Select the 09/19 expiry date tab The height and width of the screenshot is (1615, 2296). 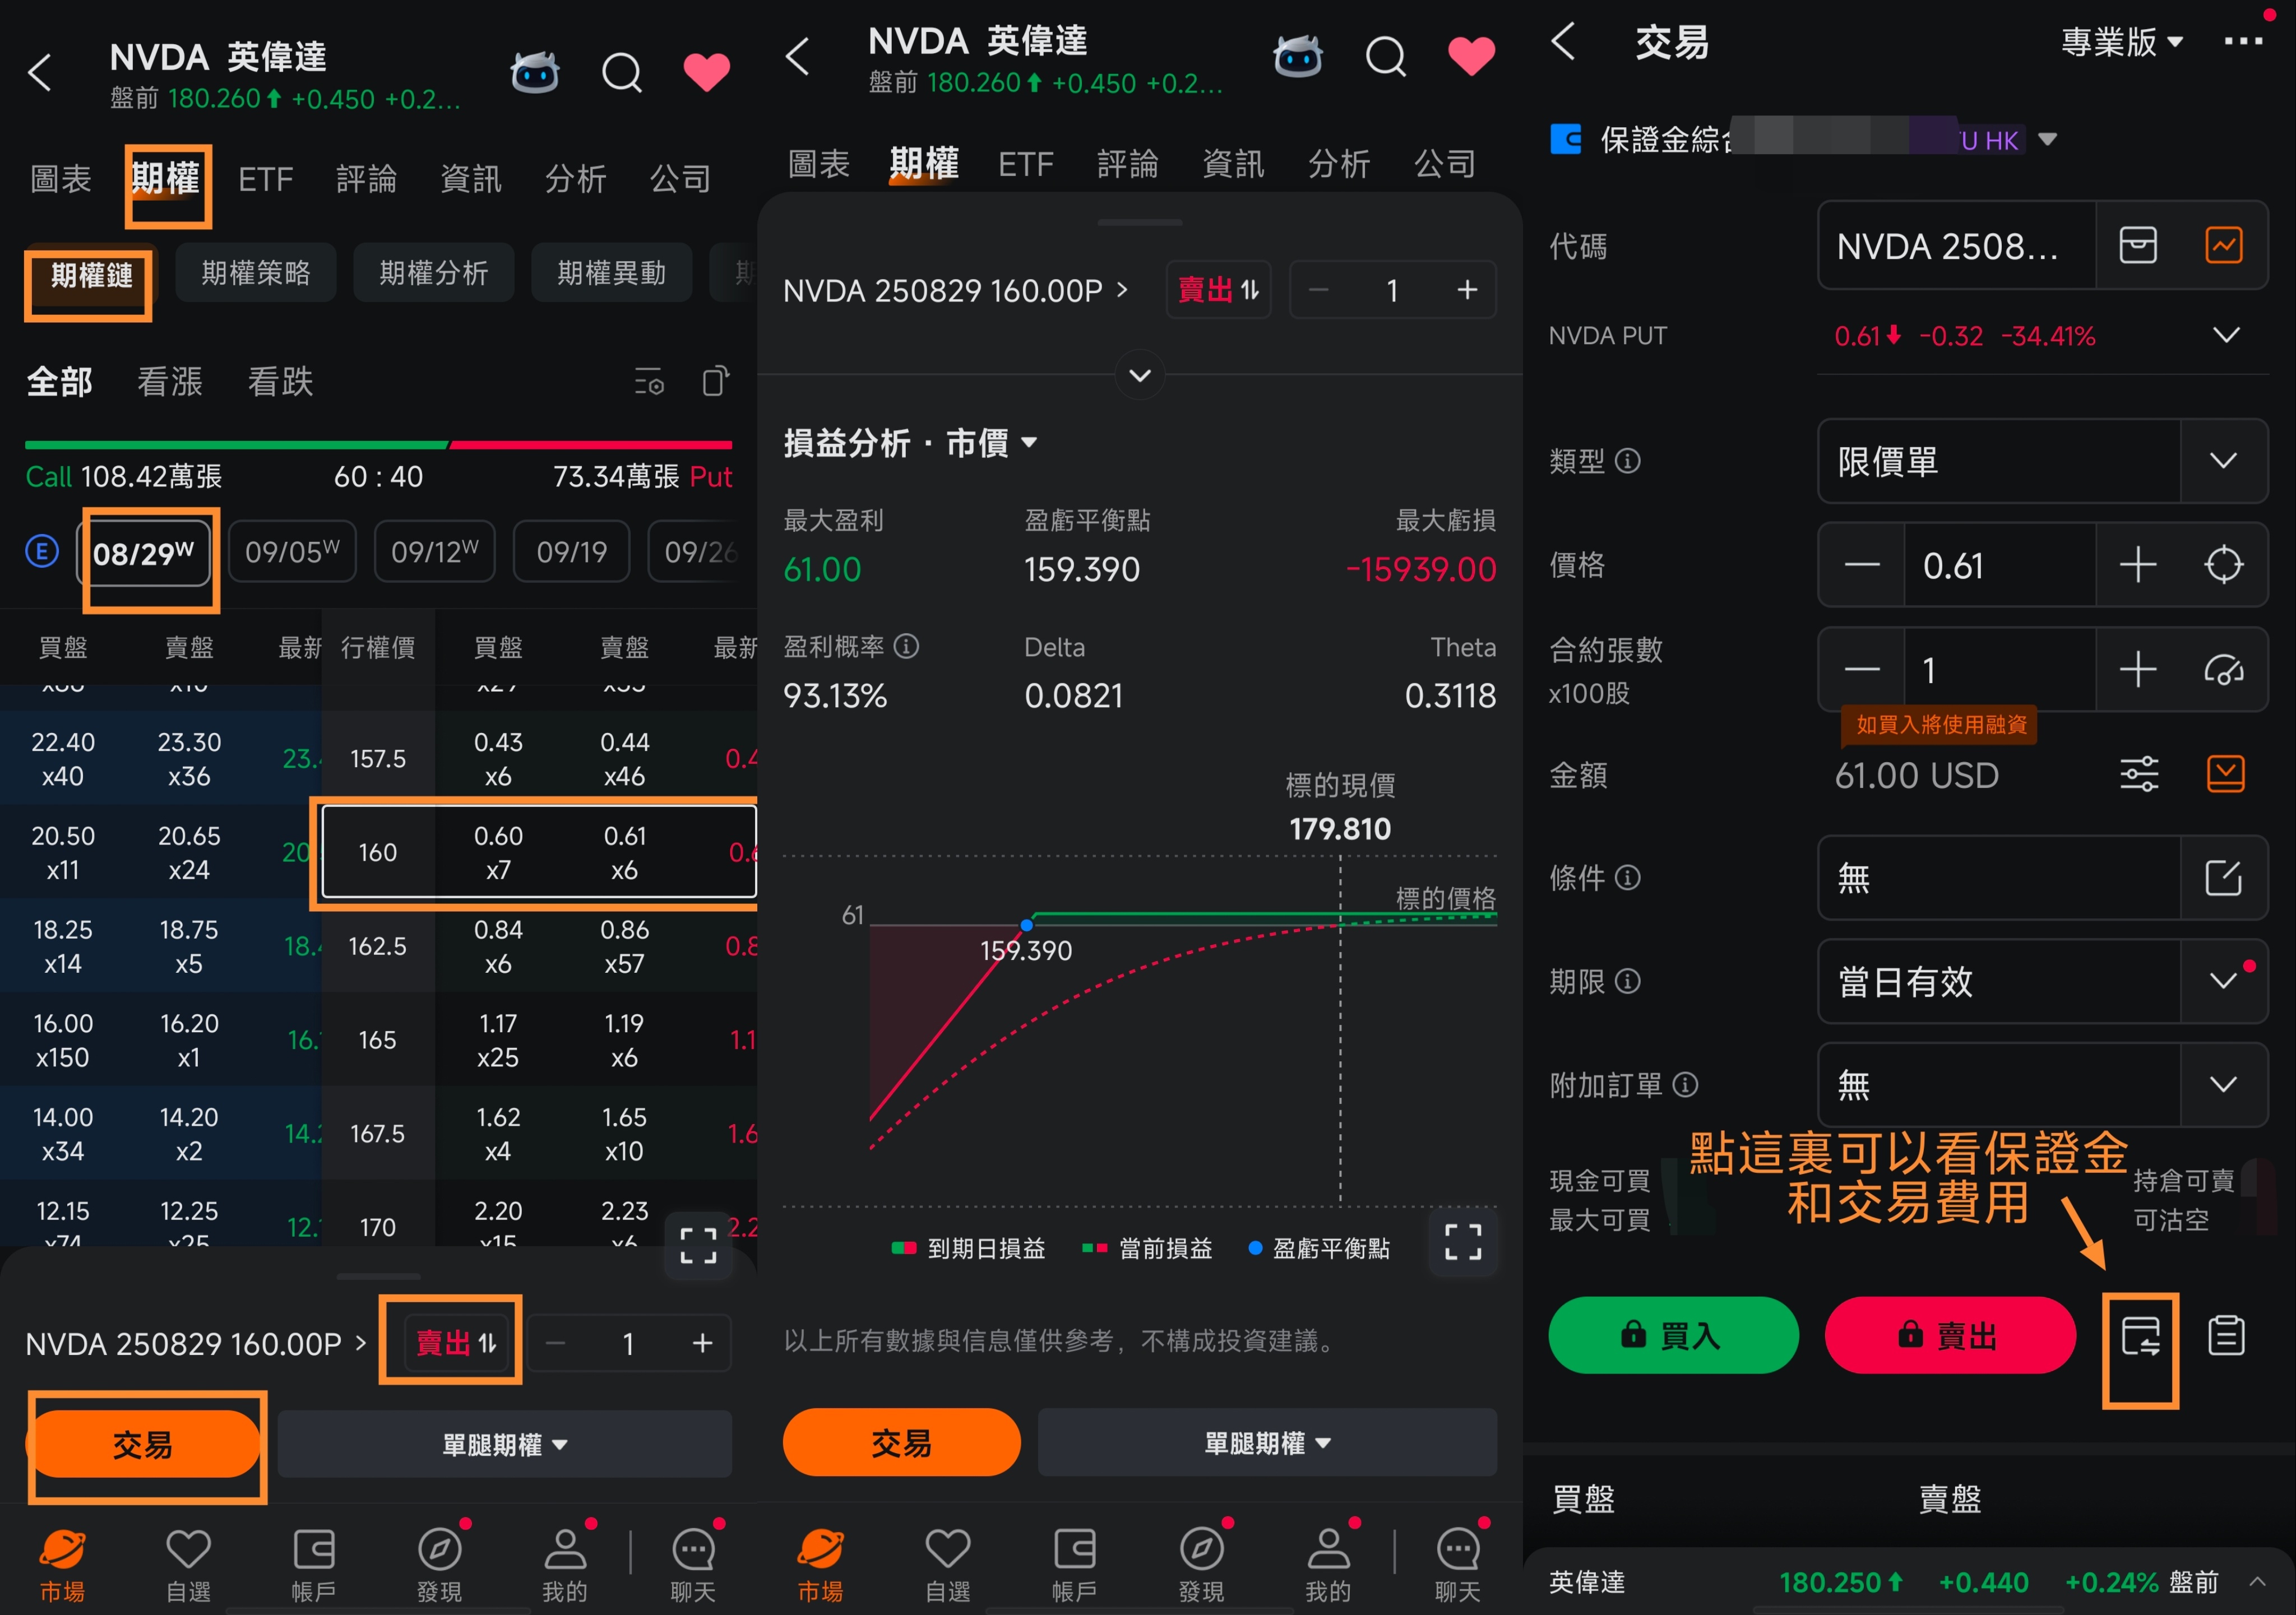(x=571, y=552)
